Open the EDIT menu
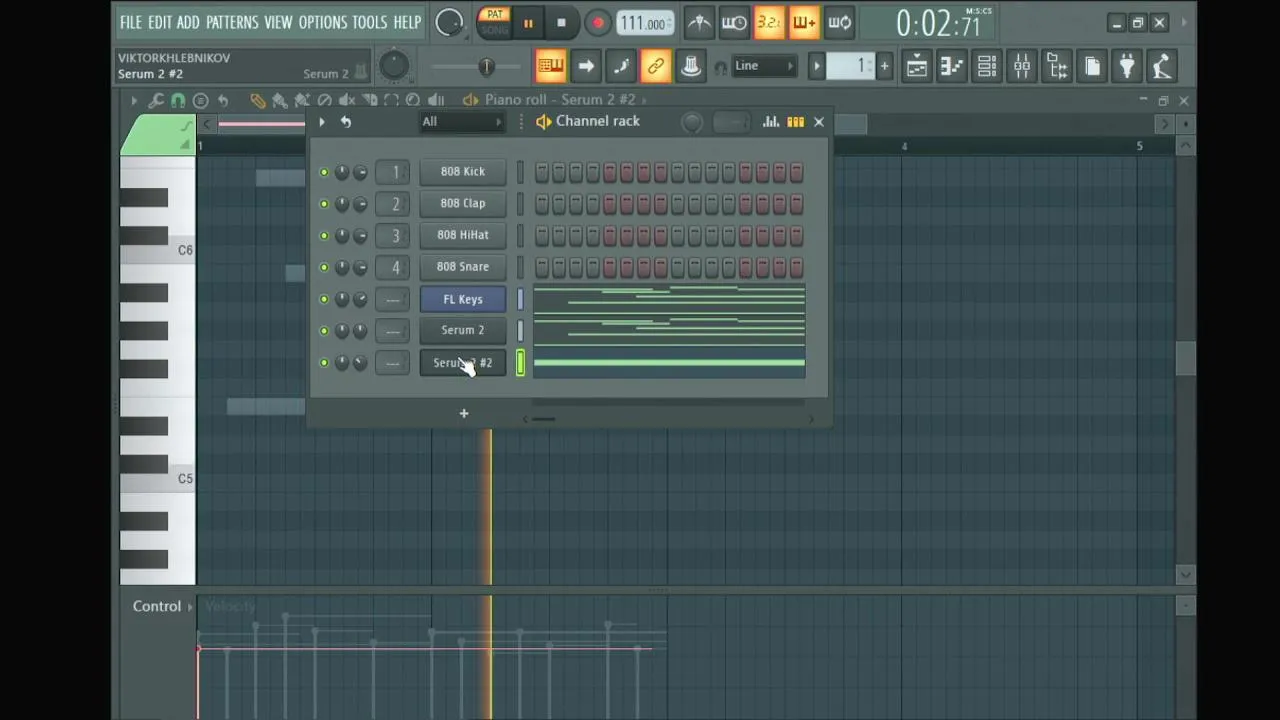1280x720 pixels. pyautogui.click(x=160, y=22)
